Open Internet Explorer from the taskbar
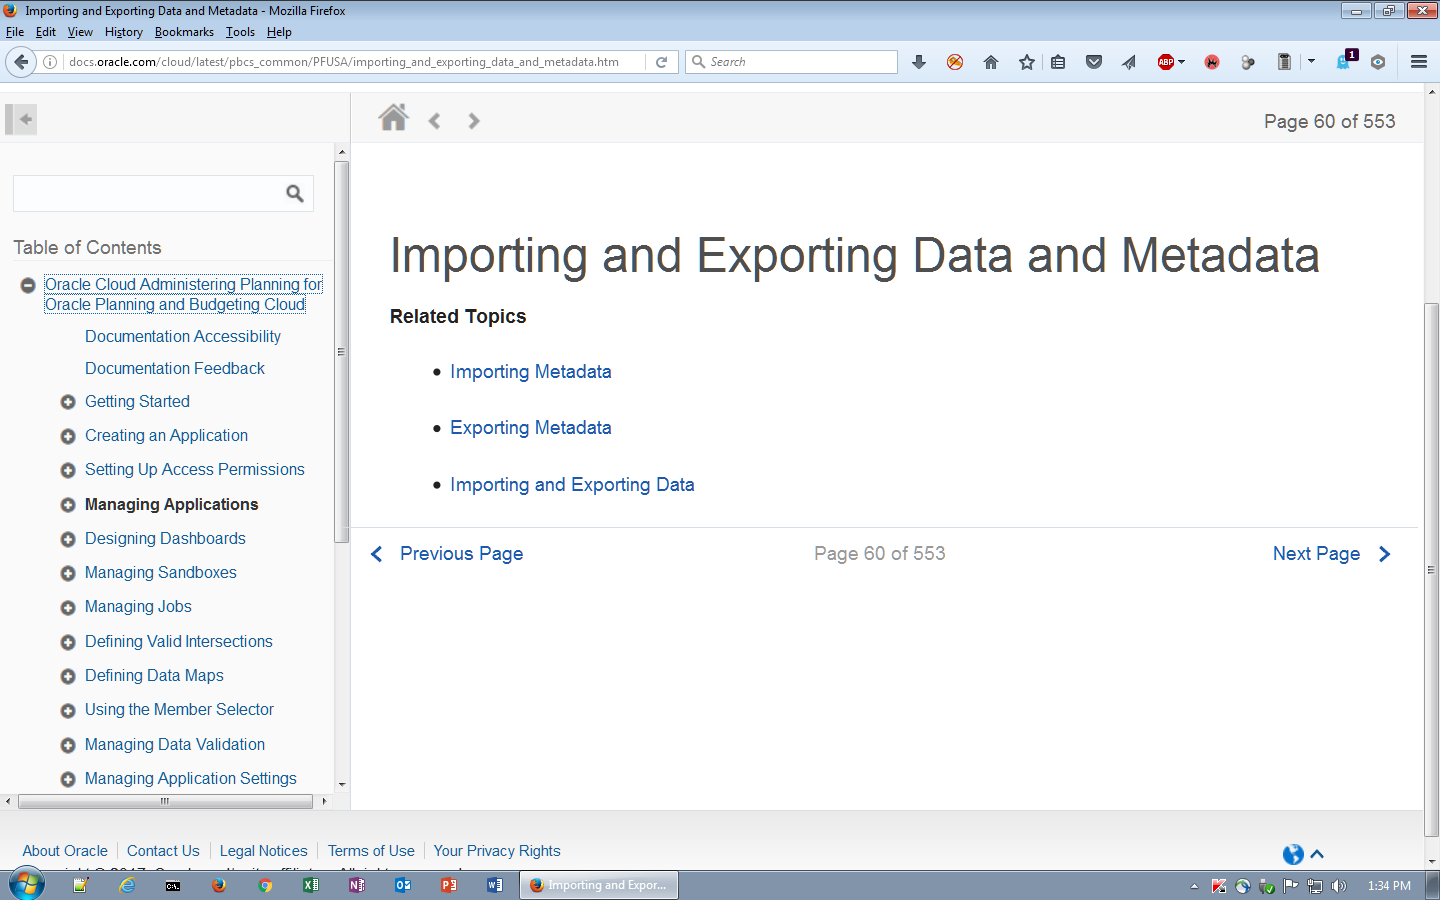 click(x=127, y=885)
